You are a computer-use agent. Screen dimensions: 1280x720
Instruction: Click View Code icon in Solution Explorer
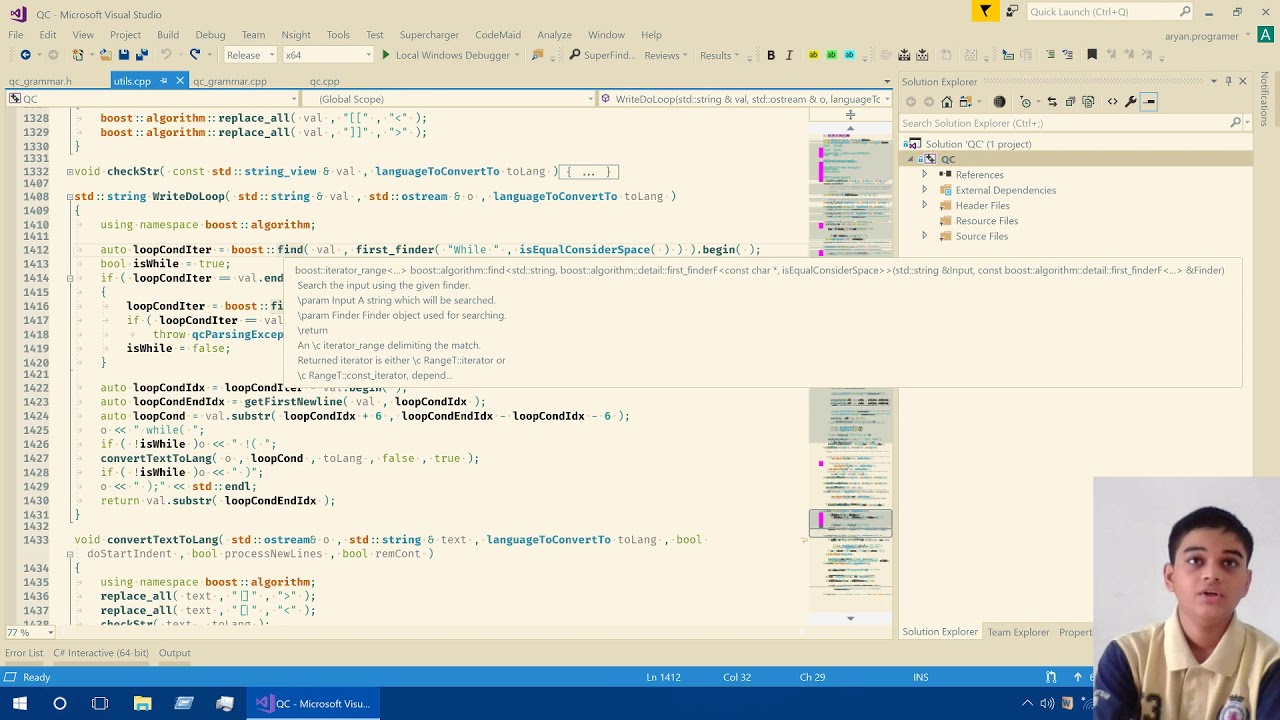point(1112,101)
